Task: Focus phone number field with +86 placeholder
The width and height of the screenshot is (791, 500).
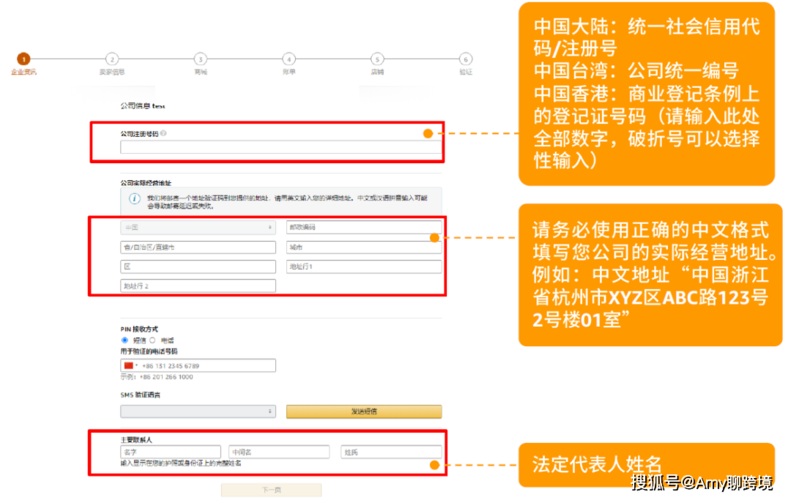Action: coord(198,365)
